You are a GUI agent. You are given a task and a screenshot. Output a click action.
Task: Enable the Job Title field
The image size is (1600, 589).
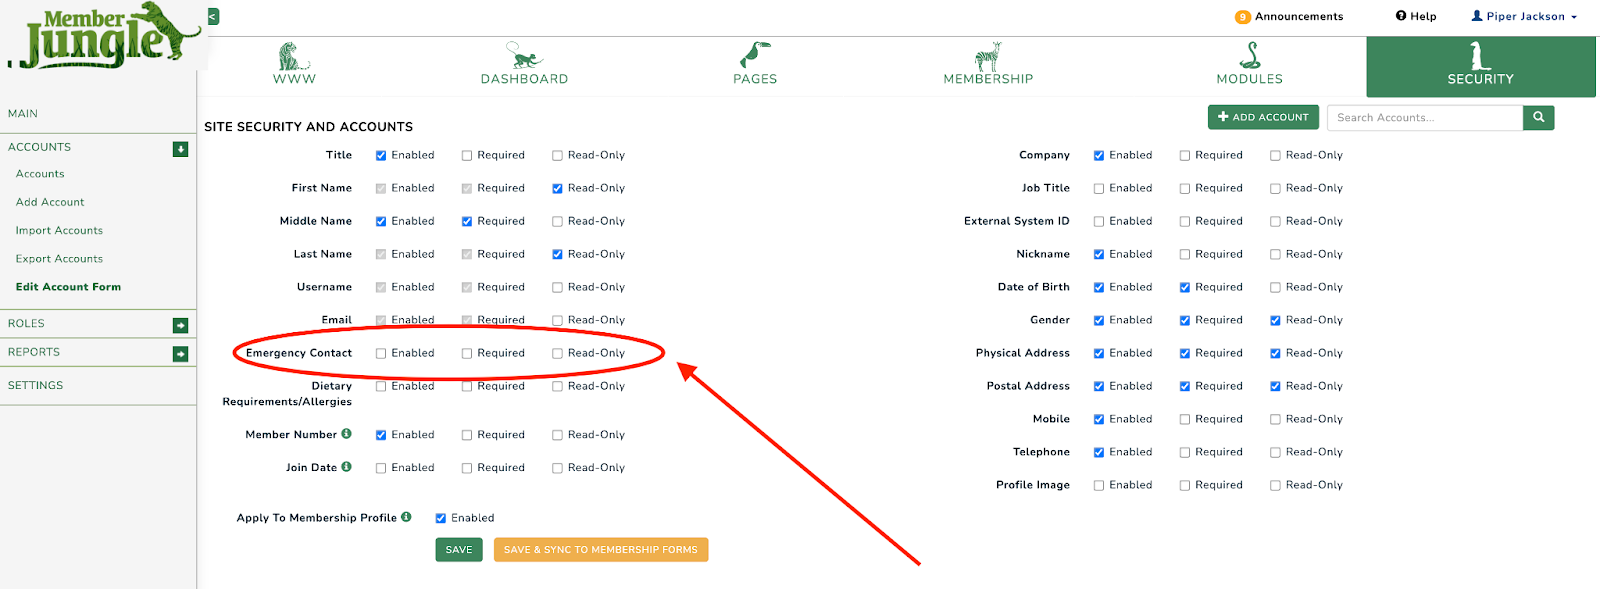(1099, 188)
